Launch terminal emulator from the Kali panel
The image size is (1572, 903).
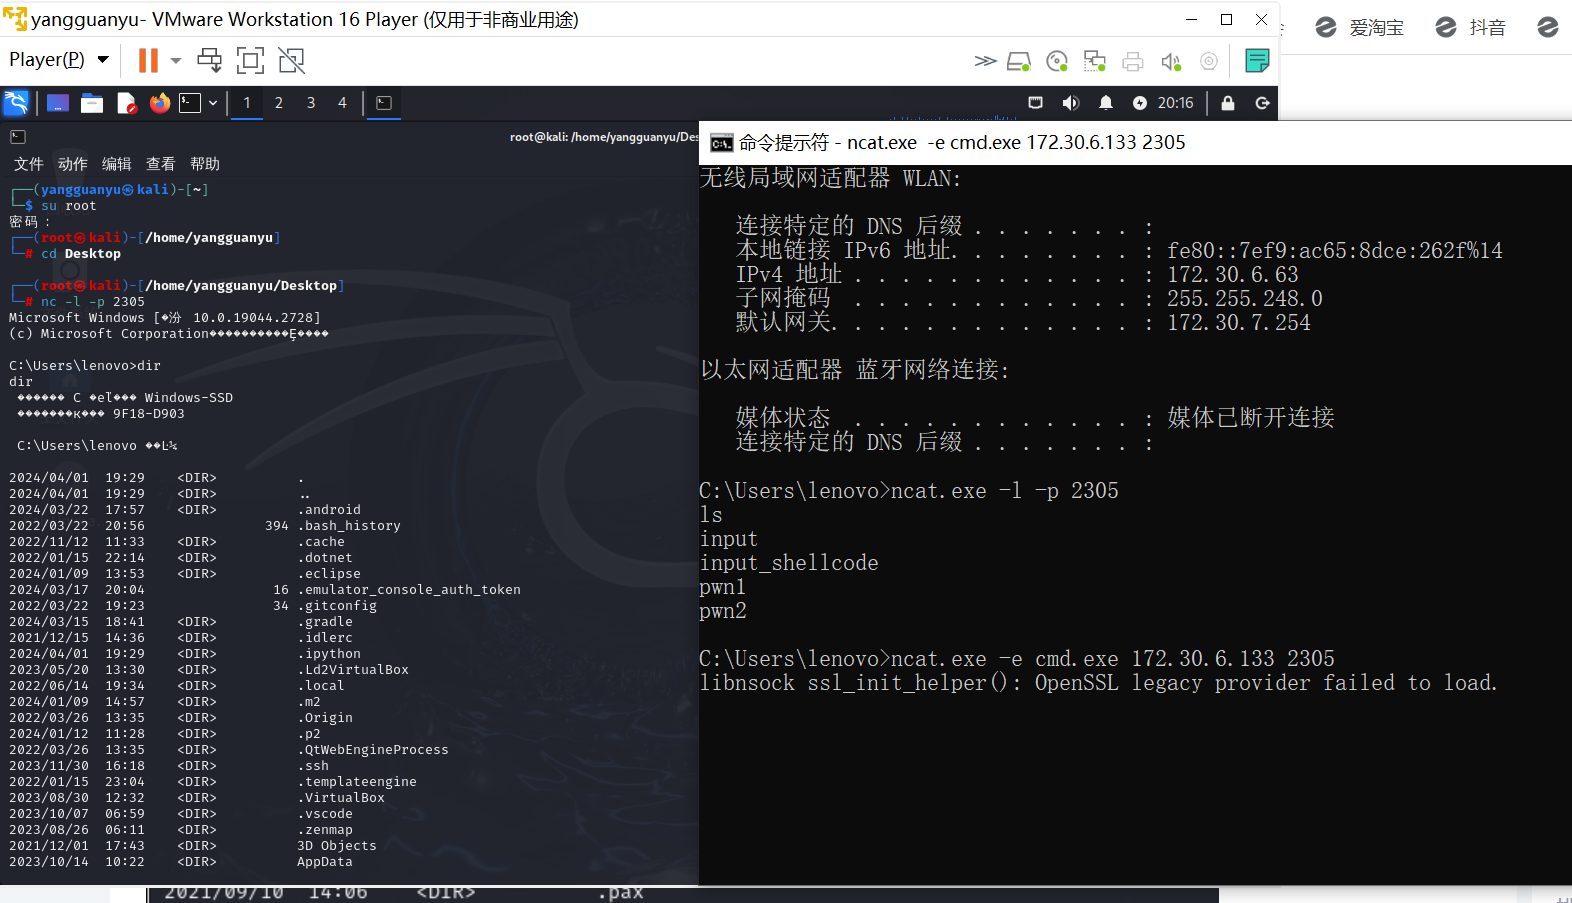190,103
